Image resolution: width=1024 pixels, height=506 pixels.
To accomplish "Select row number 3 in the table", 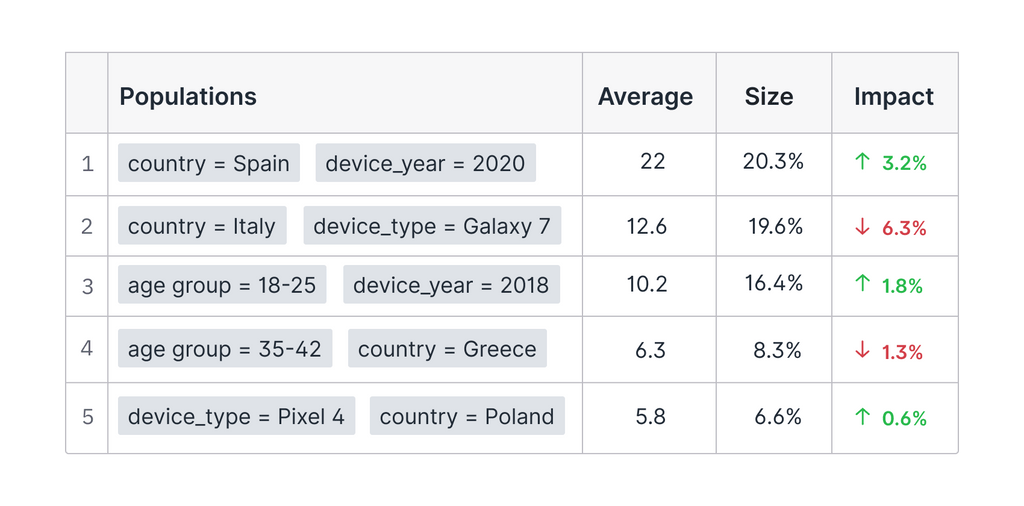I will (x=87, y=286).
